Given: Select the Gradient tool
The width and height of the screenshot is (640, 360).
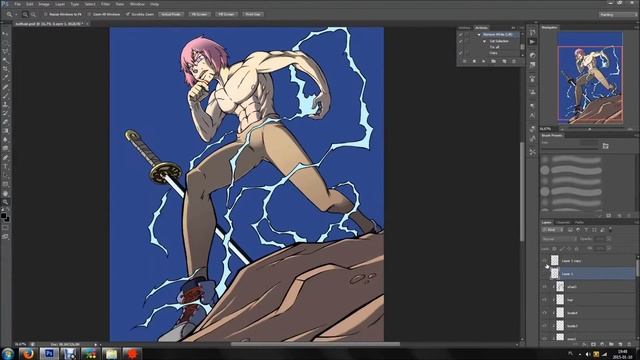Looking at the screenshot, I should [5, 131].
